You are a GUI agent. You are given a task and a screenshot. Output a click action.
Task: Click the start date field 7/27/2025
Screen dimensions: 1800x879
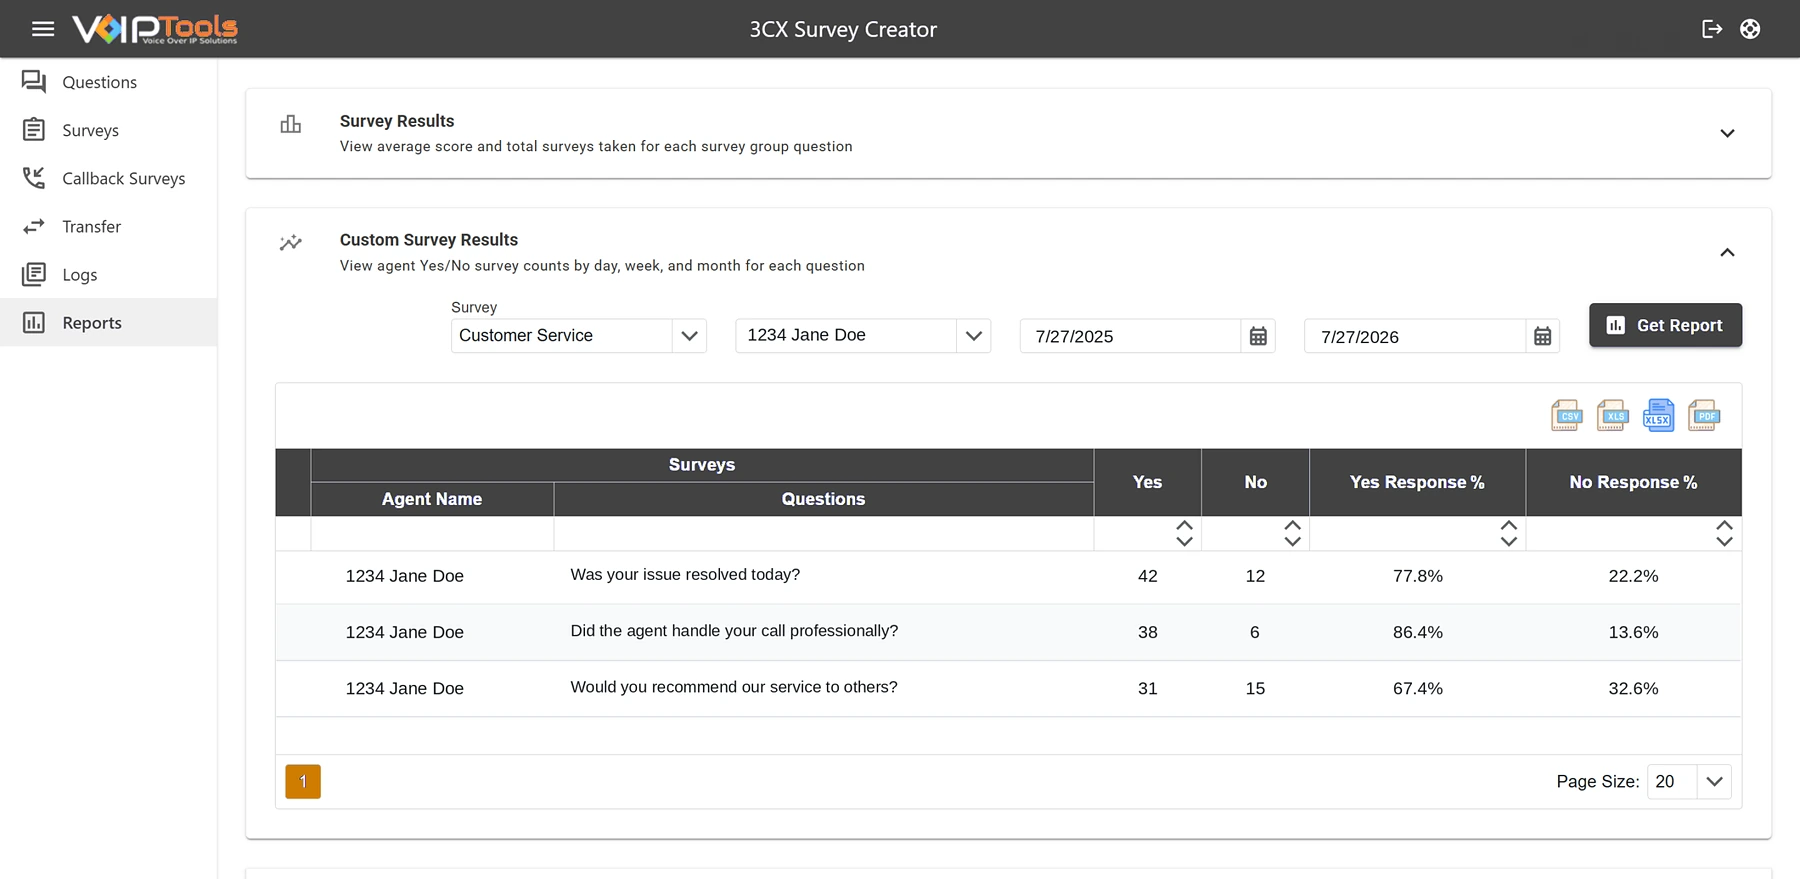(x=1130, y=336)
